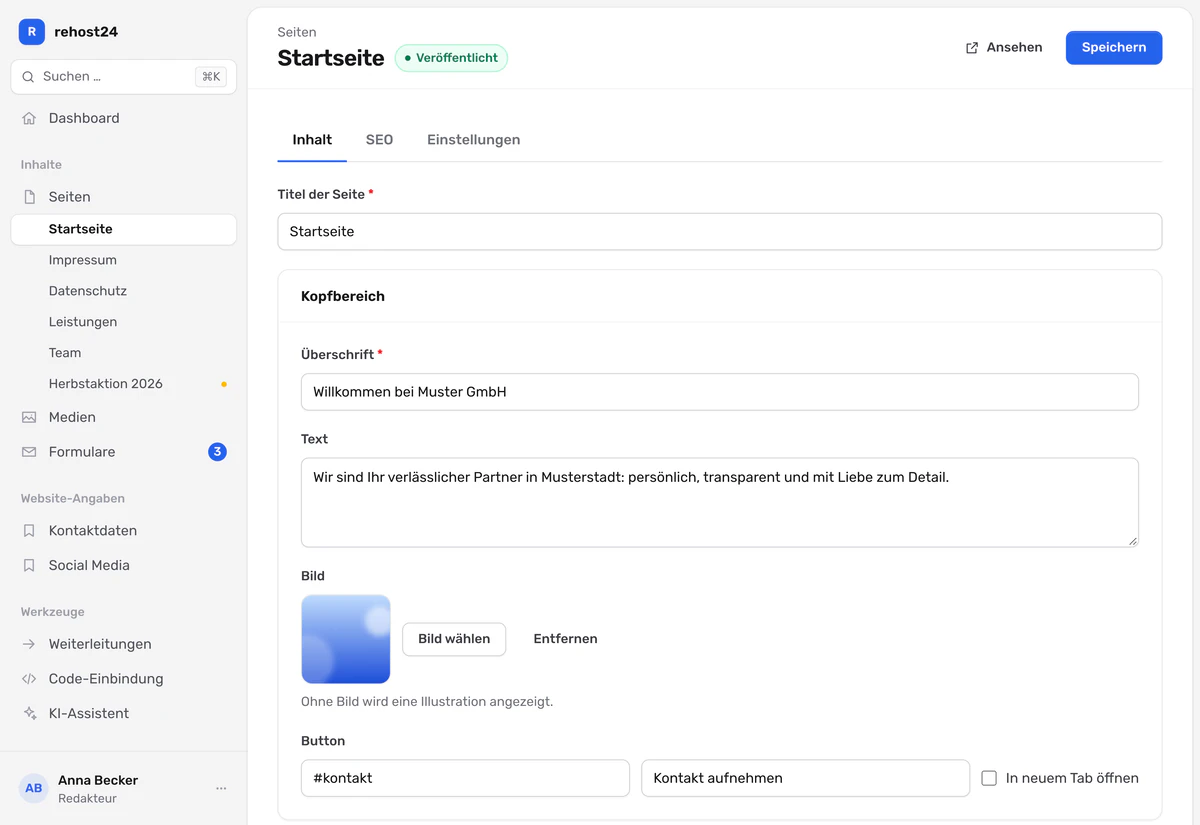Click the Speichern button

(x=1114, y=48)
